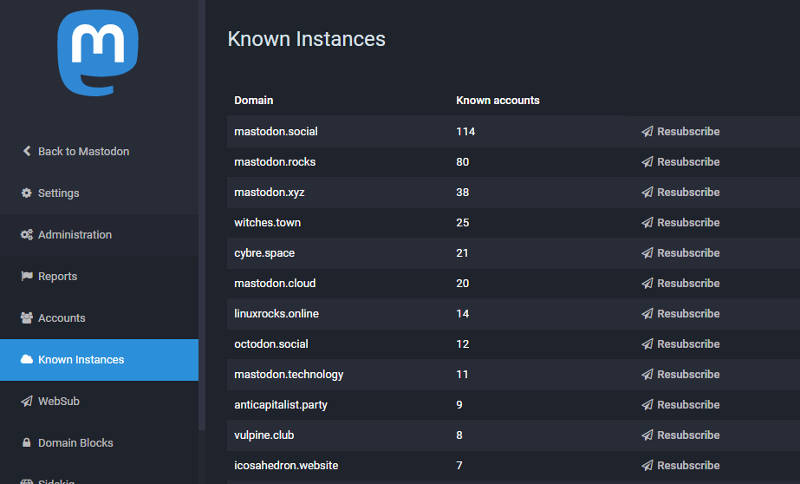This screenshot has width=800, height=484.
Task: Click the linuxrocks.online domain cell
Action: tap(277, 314)
